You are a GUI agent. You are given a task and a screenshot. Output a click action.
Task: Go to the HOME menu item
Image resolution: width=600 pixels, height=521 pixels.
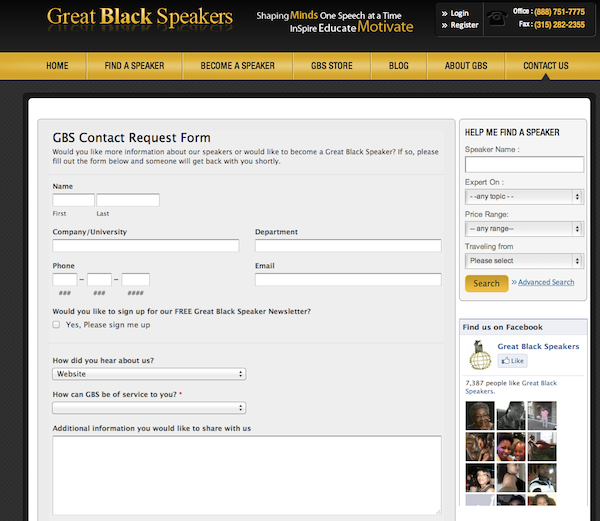57,66
